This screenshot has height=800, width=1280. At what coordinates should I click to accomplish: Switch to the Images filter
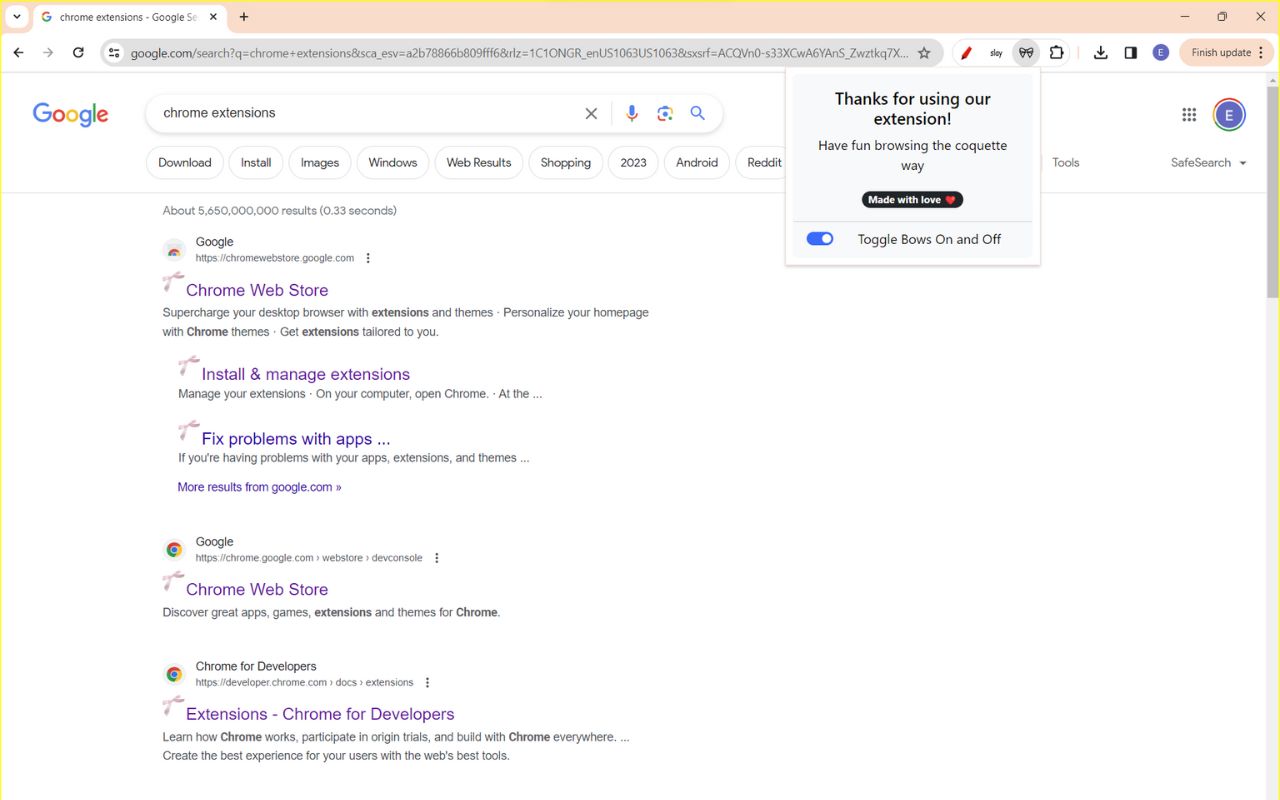click(x=320, y=163)
